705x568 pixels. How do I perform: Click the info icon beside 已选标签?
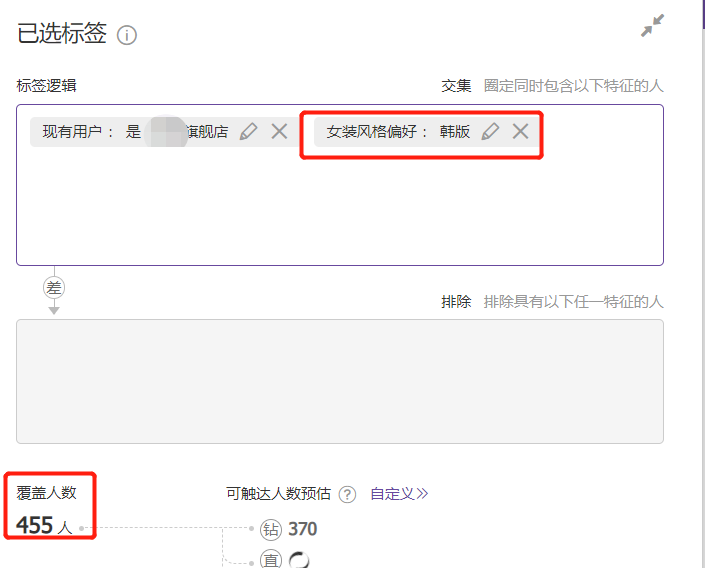[x=127, y=35]
